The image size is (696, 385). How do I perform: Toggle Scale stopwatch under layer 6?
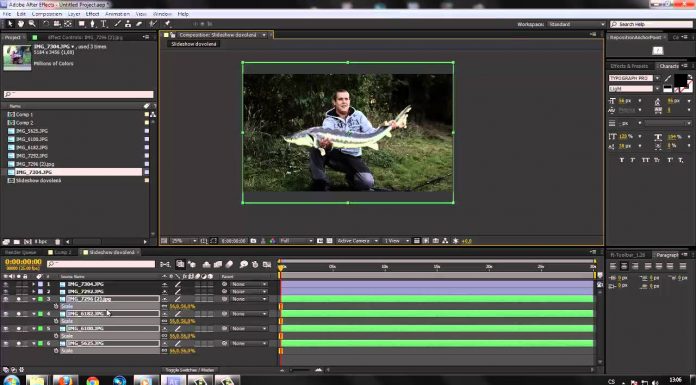click(x=56, y=351)
